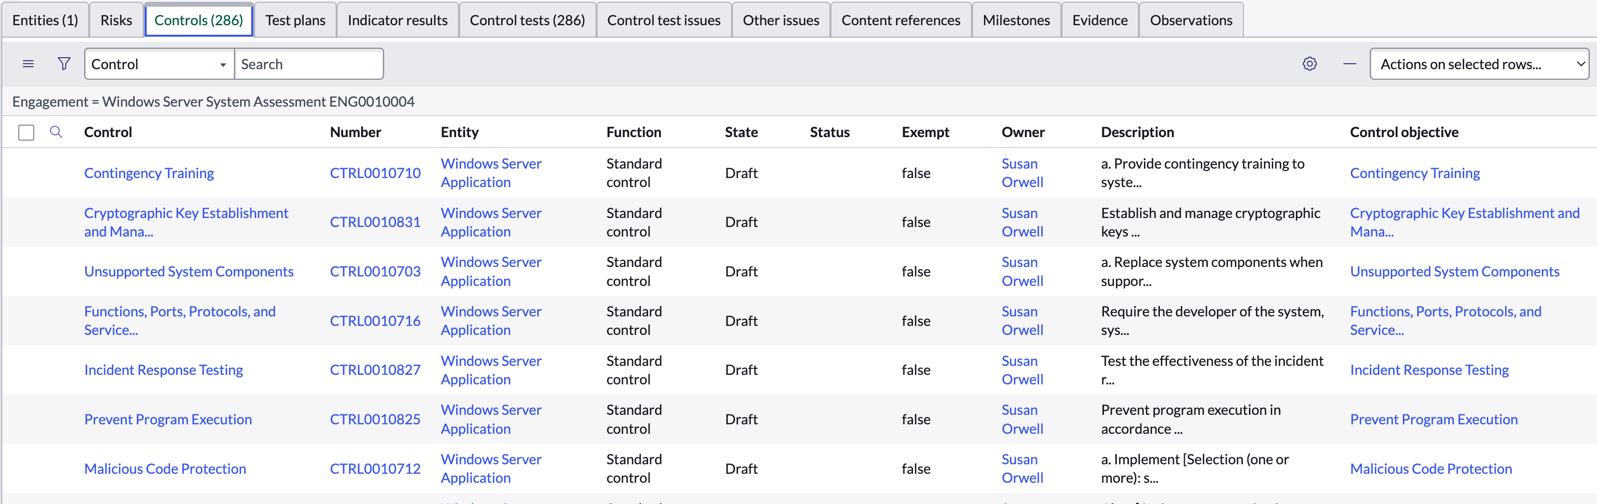This screenshot has height=504, width=1597.
Task: Sort by the State column header
Action: click(741, 132)
